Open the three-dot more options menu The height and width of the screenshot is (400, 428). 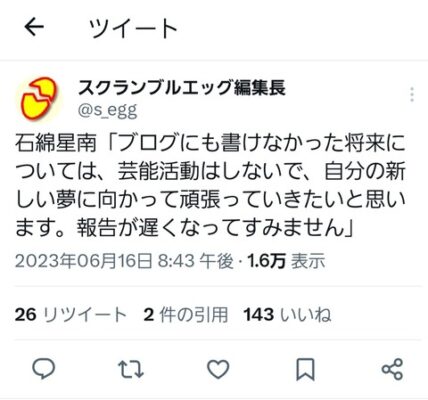[412, 94]
